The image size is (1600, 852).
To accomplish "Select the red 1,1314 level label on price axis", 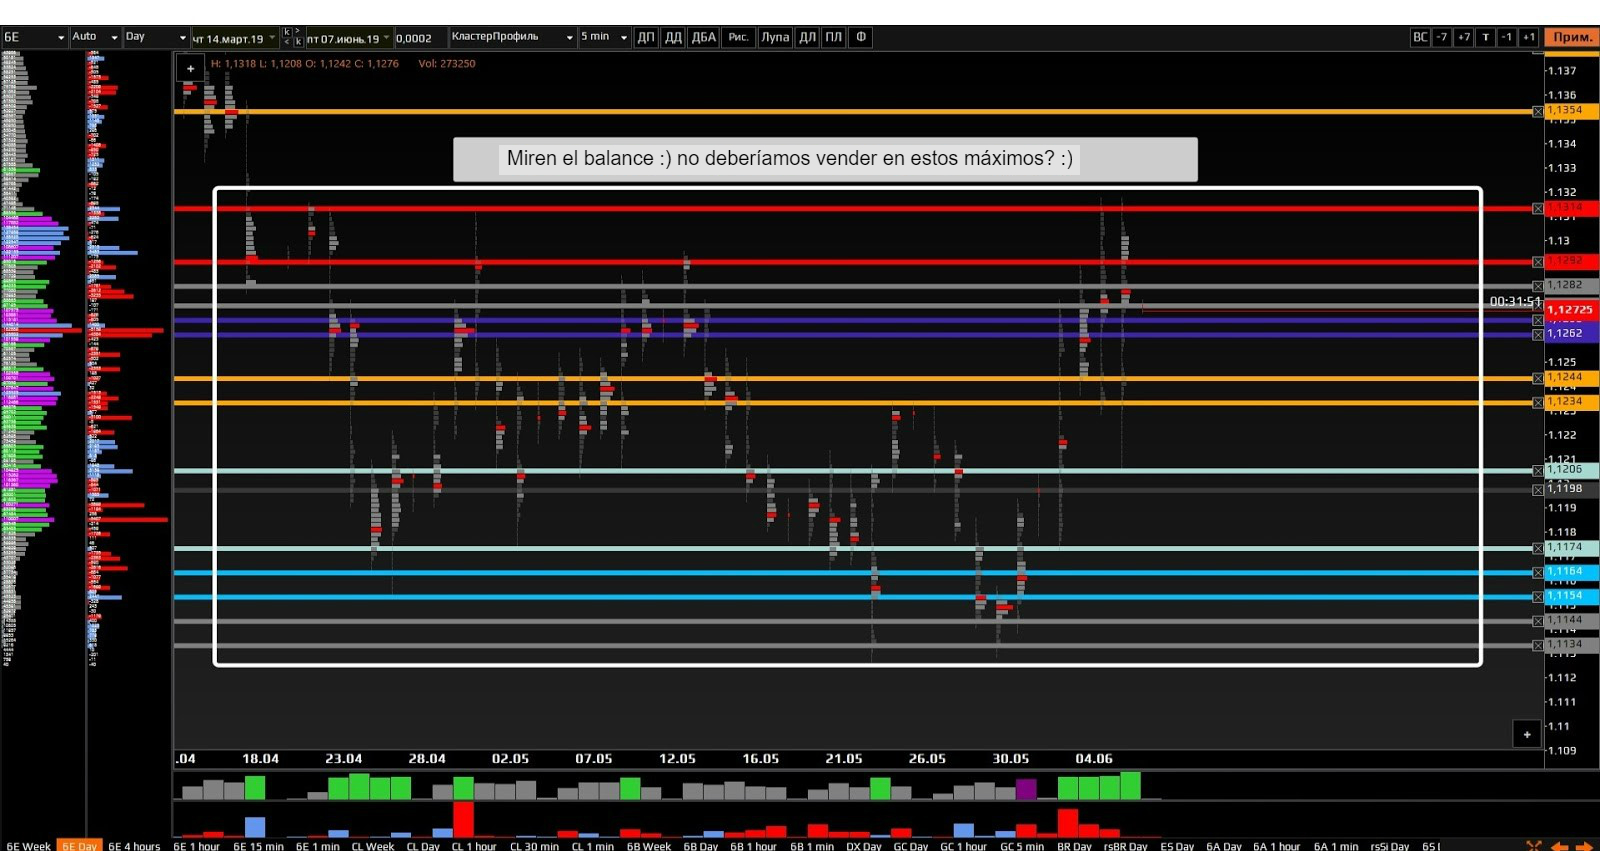I will coord(1571,208).
